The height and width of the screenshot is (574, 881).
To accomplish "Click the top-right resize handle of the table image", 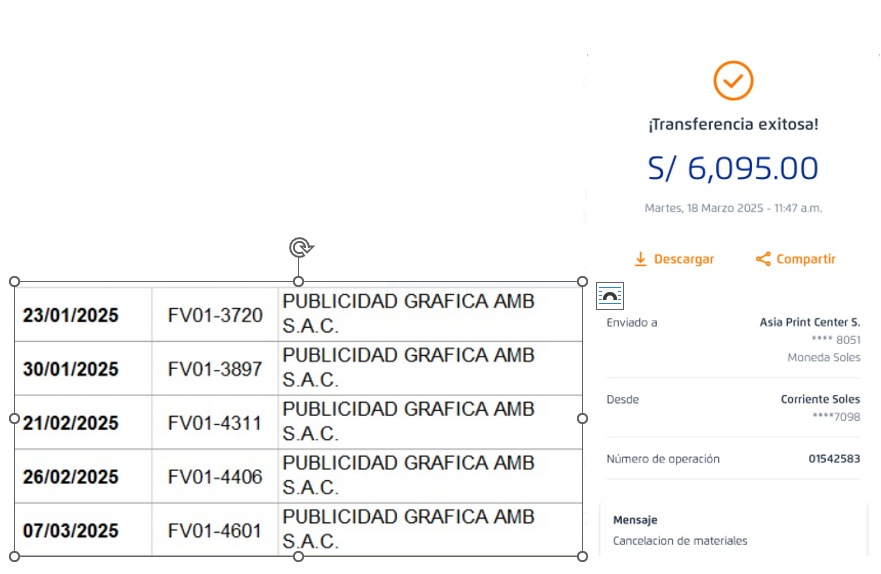I will [x=583, y=282].
